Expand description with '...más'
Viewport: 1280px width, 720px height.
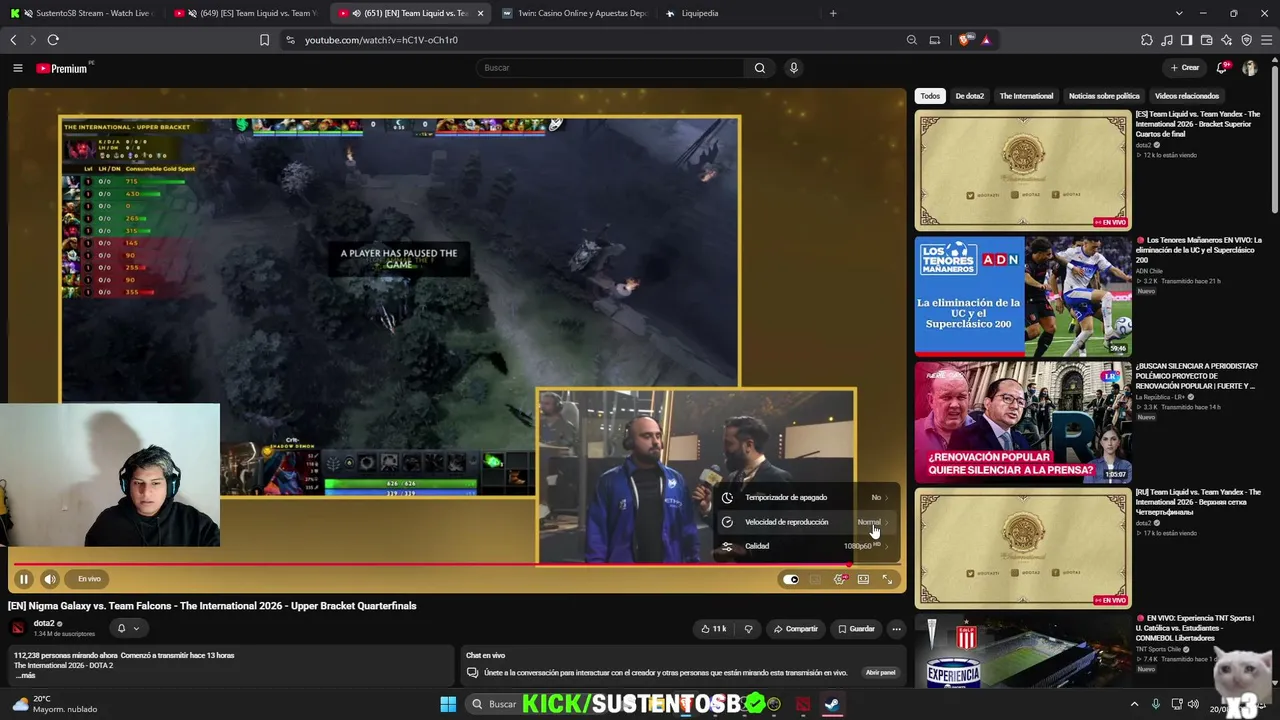[25, 676]
